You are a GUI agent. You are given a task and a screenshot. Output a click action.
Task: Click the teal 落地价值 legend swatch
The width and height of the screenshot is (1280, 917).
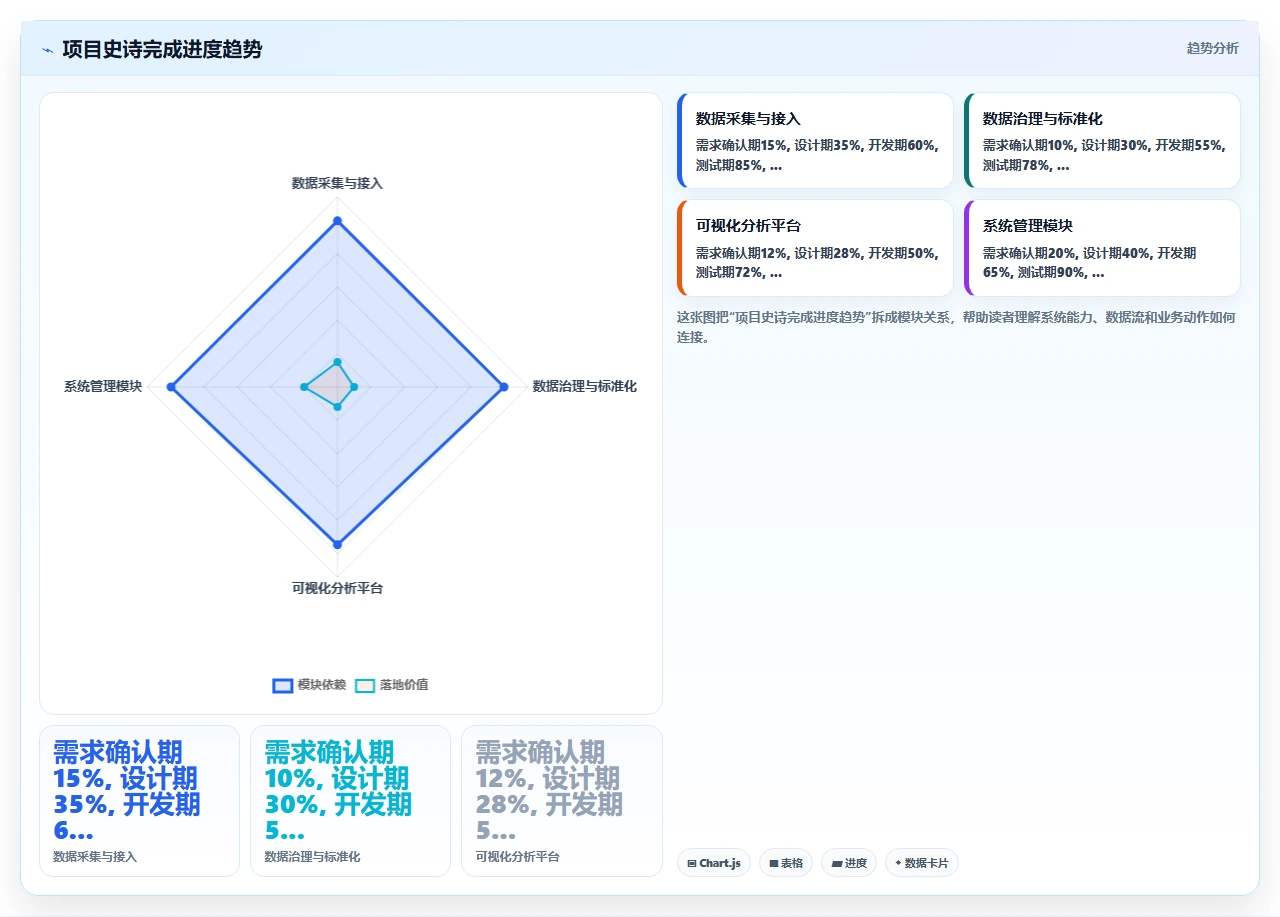tap(365, 685)
